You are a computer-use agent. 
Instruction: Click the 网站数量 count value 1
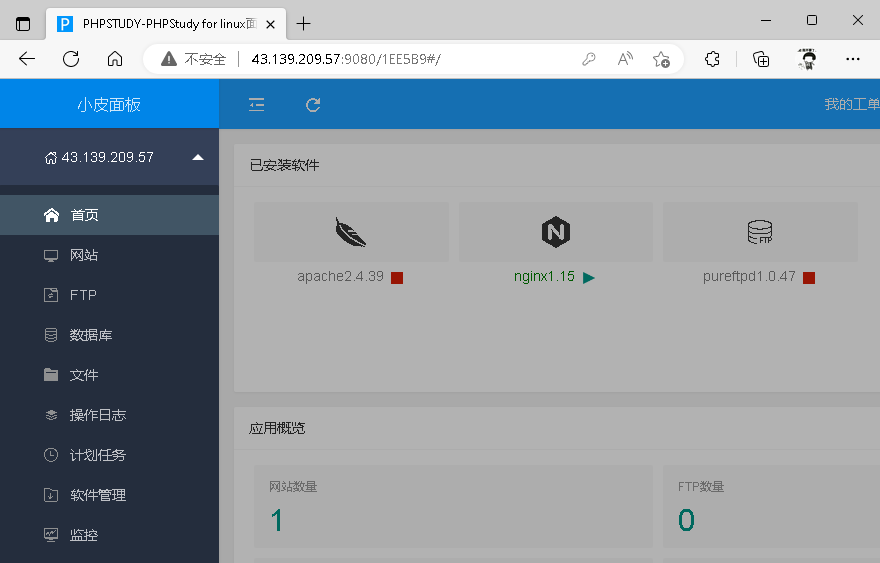[x=277, y=520]
